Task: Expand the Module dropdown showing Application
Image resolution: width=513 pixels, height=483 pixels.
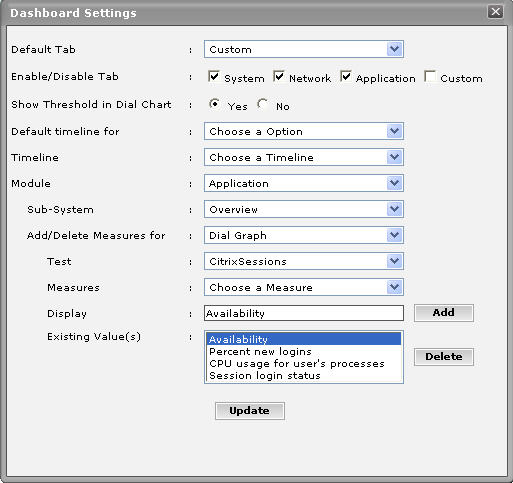Action: tap(304, 183)
